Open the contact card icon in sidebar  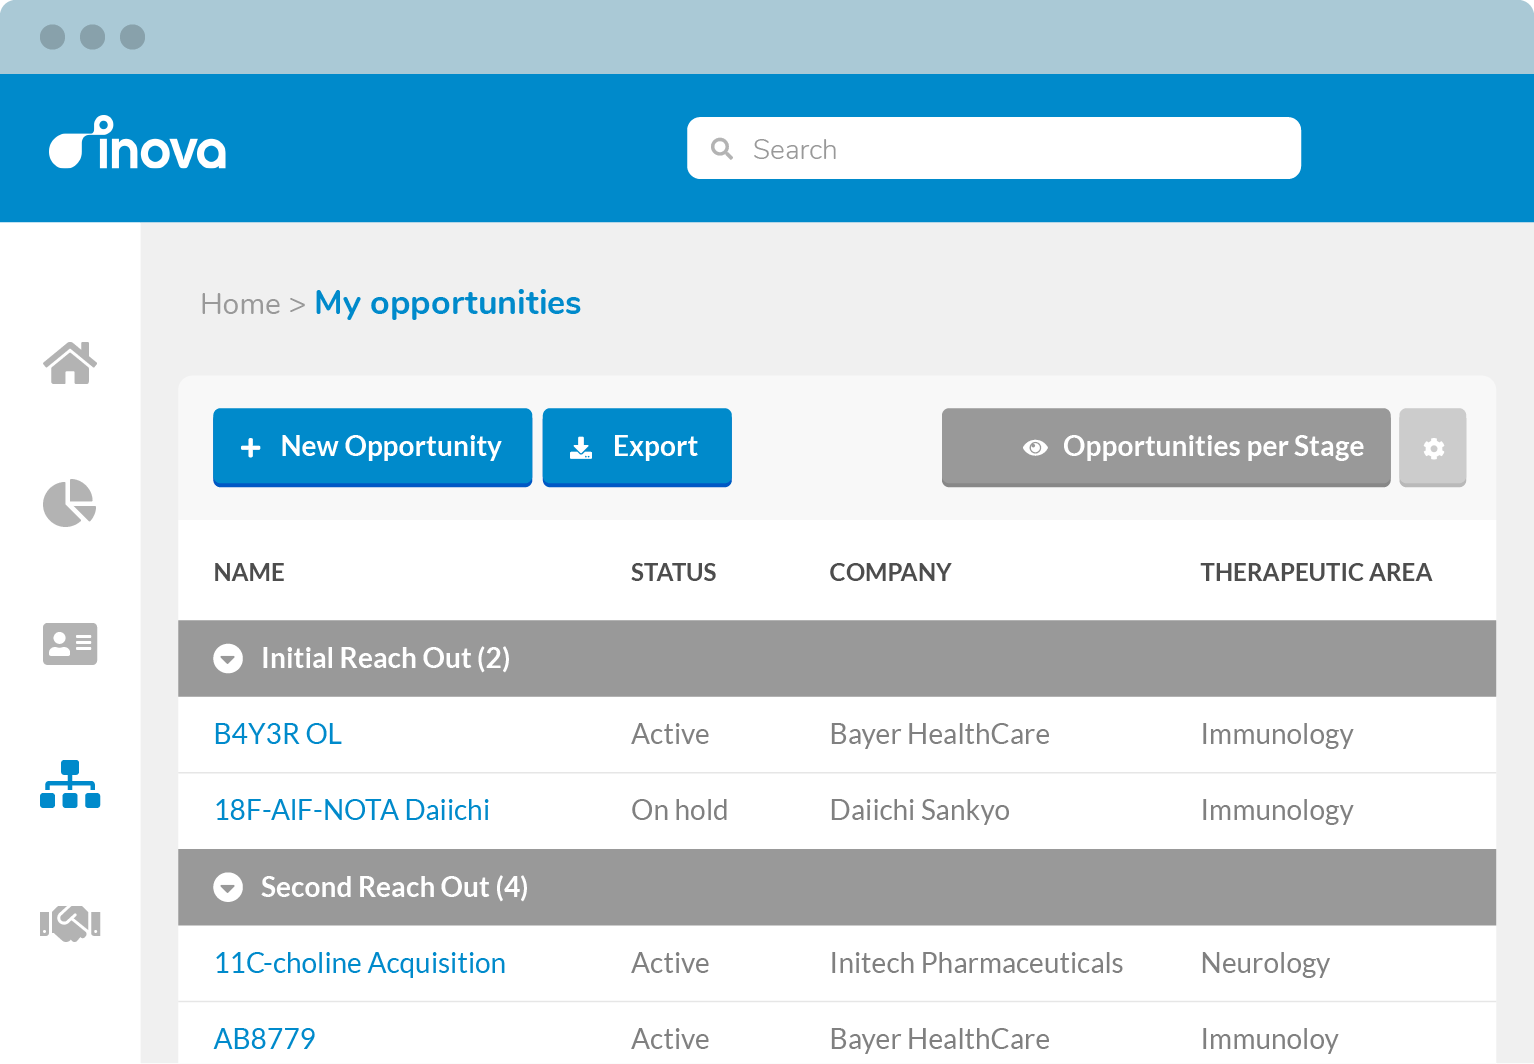pos(70,644)
